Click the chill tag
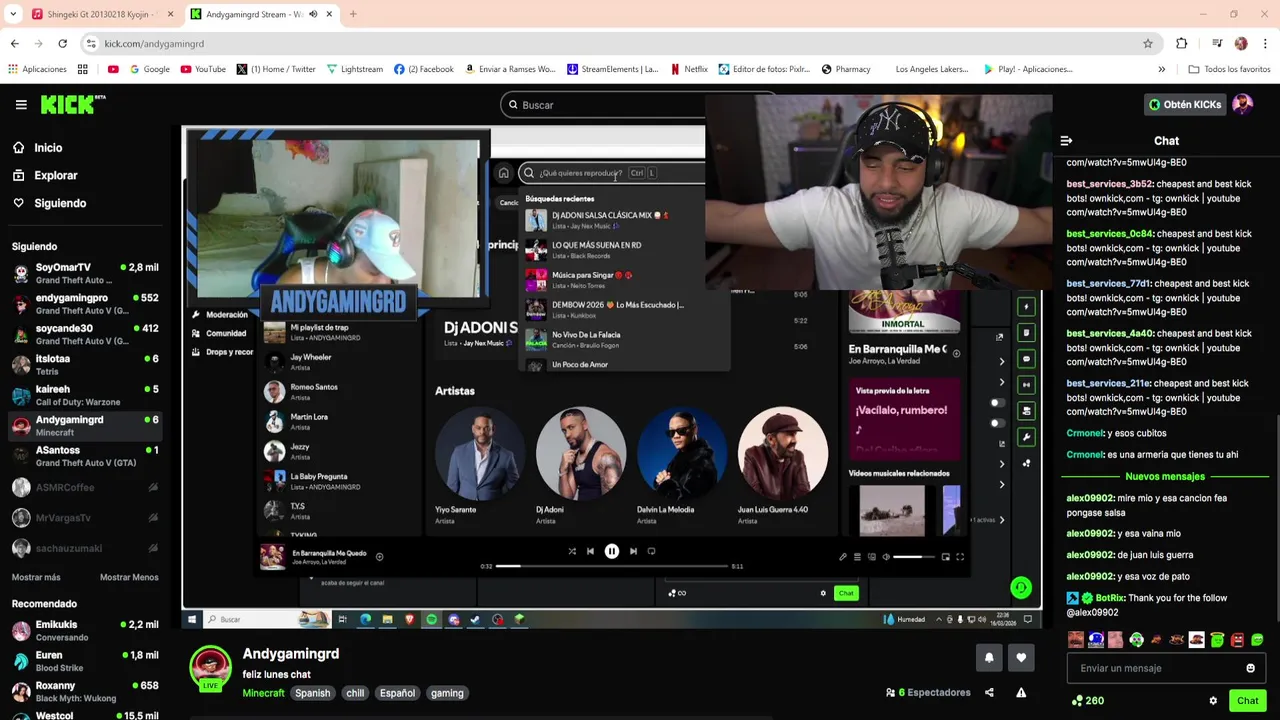This screenshot has height=720, width=1280. pyautogui.click(x=355, y=693)
